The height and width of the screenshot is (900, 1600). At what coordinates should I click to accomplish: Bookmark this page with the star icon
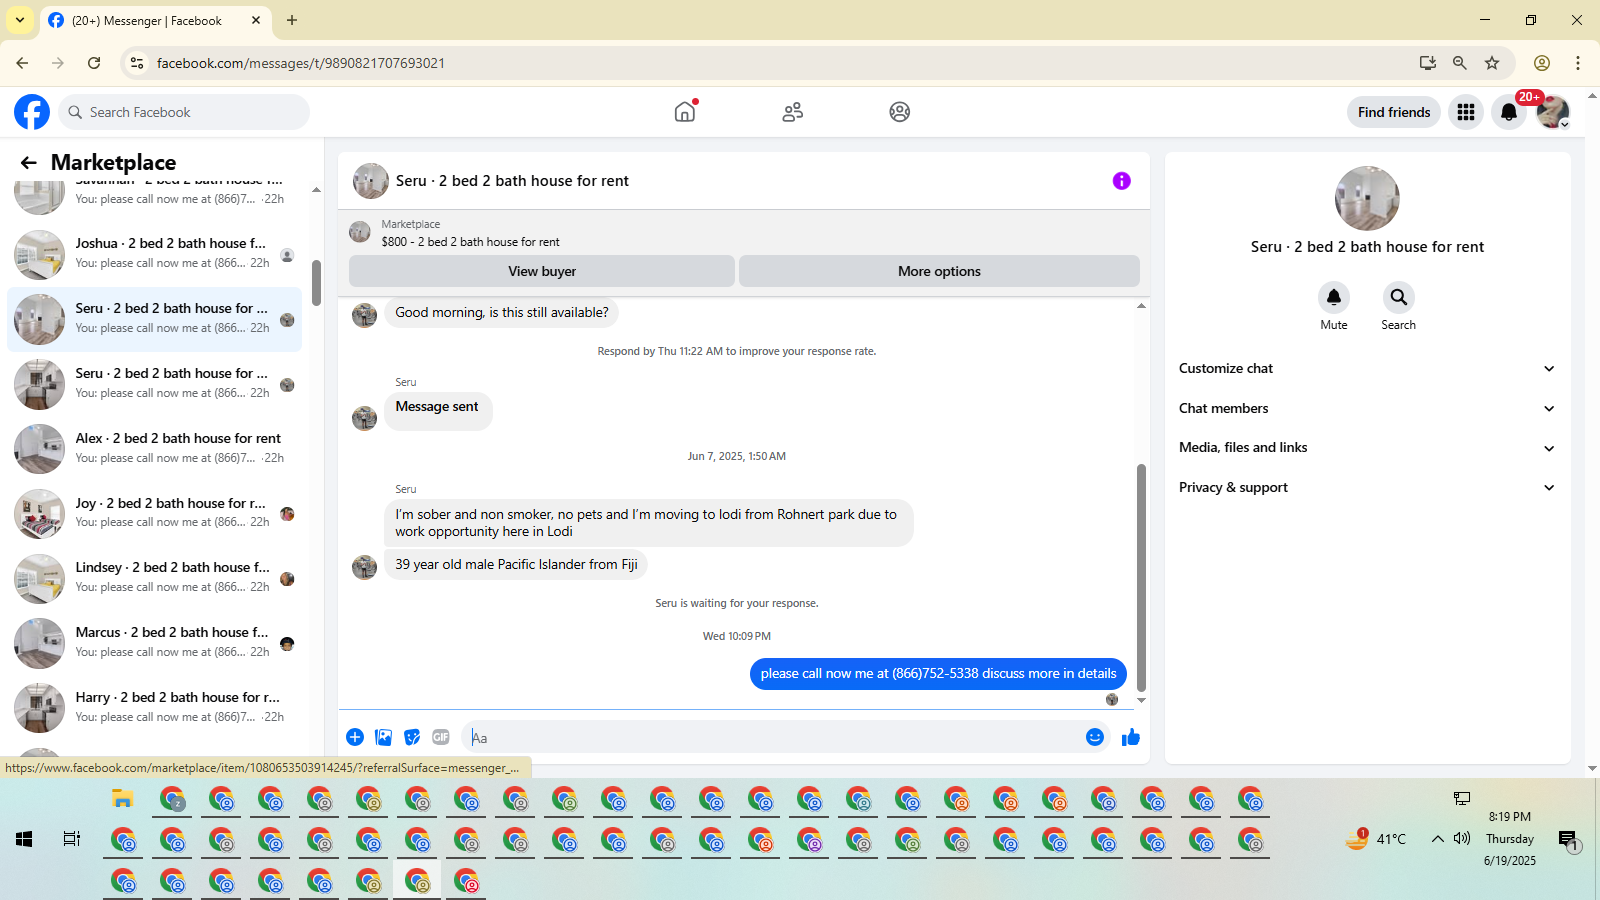[1492, 63]
